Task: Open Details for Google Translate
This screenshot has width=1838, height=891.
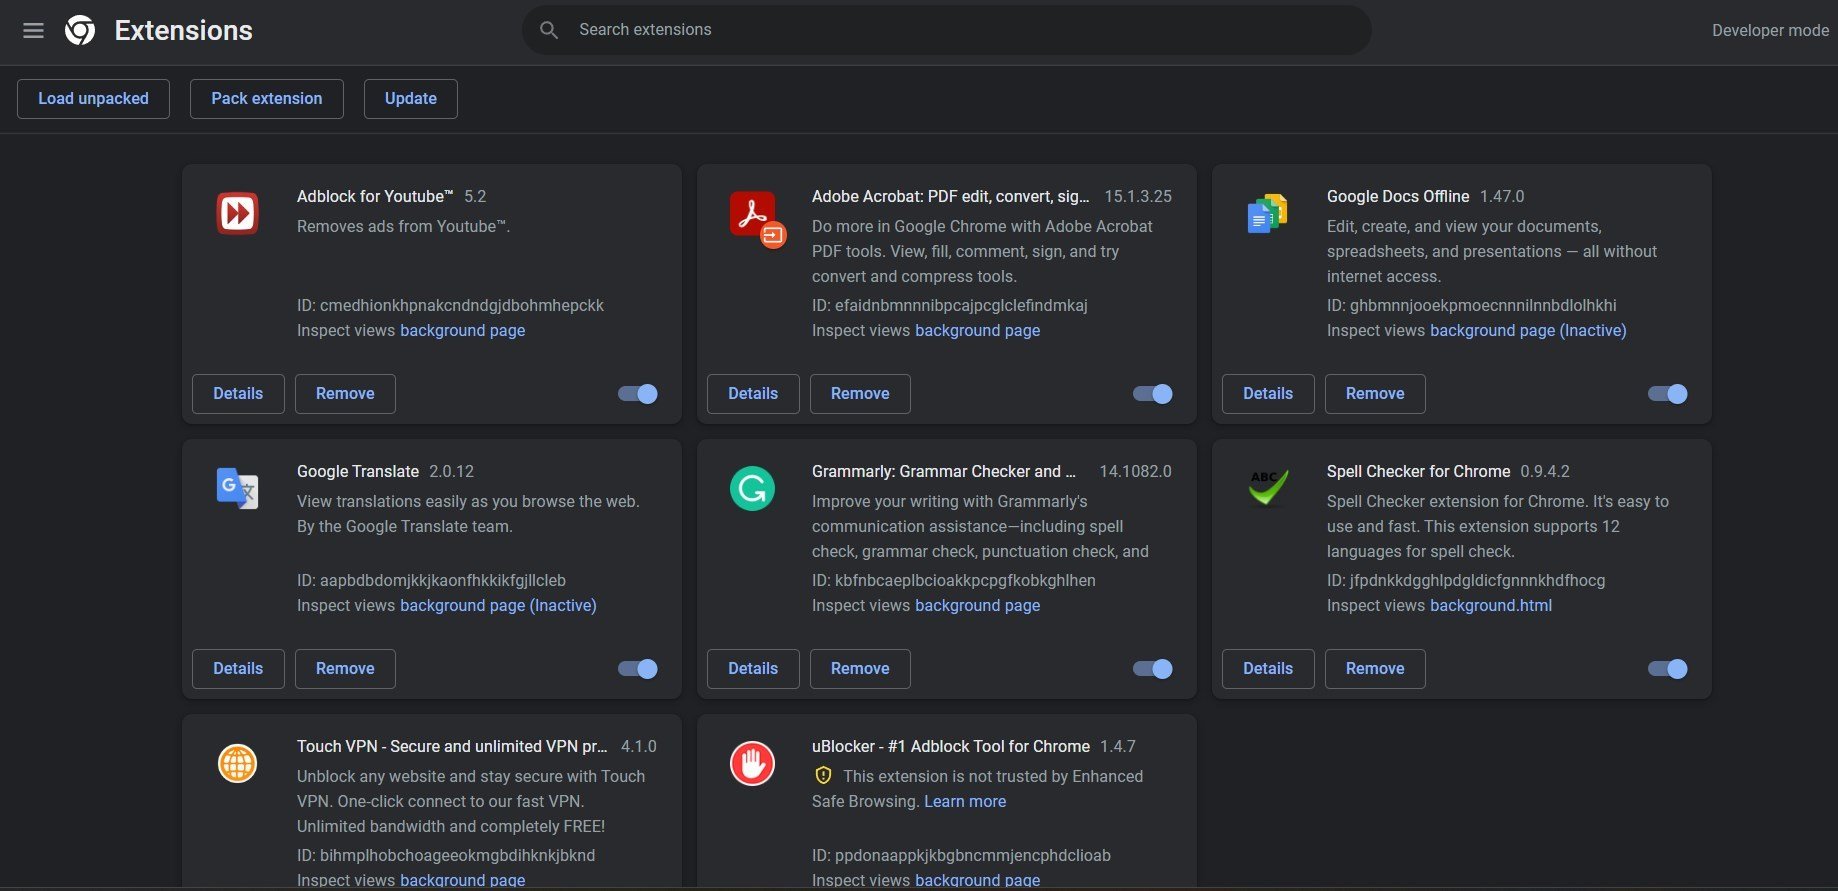Action: [238, 669]
